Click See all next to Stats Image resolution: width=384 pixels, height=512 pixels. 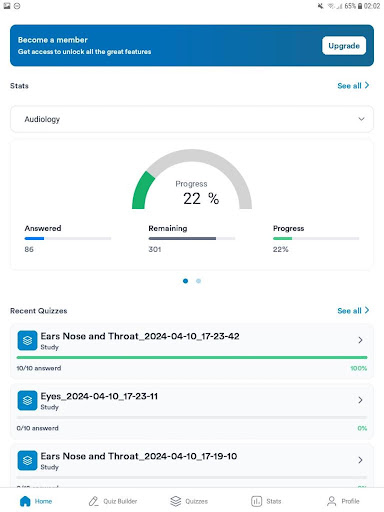point(353,86)
